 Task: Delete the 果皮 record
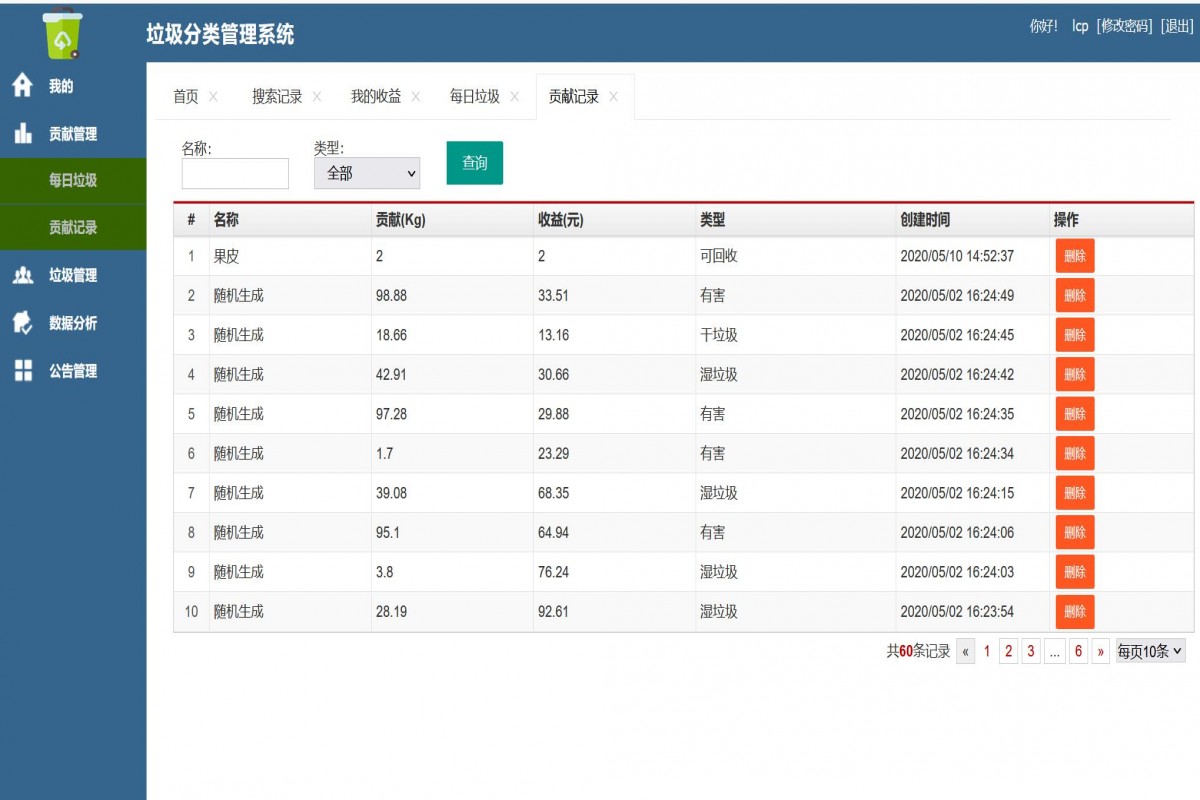[x=1075, y=255]
